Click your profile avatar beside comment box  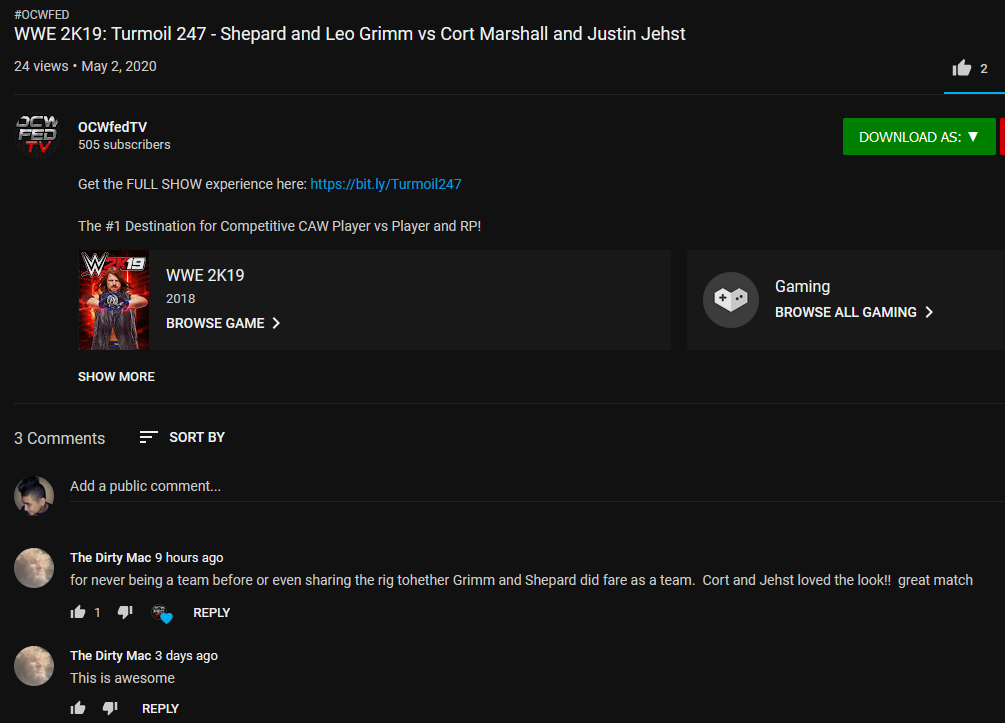coord(34,495)
